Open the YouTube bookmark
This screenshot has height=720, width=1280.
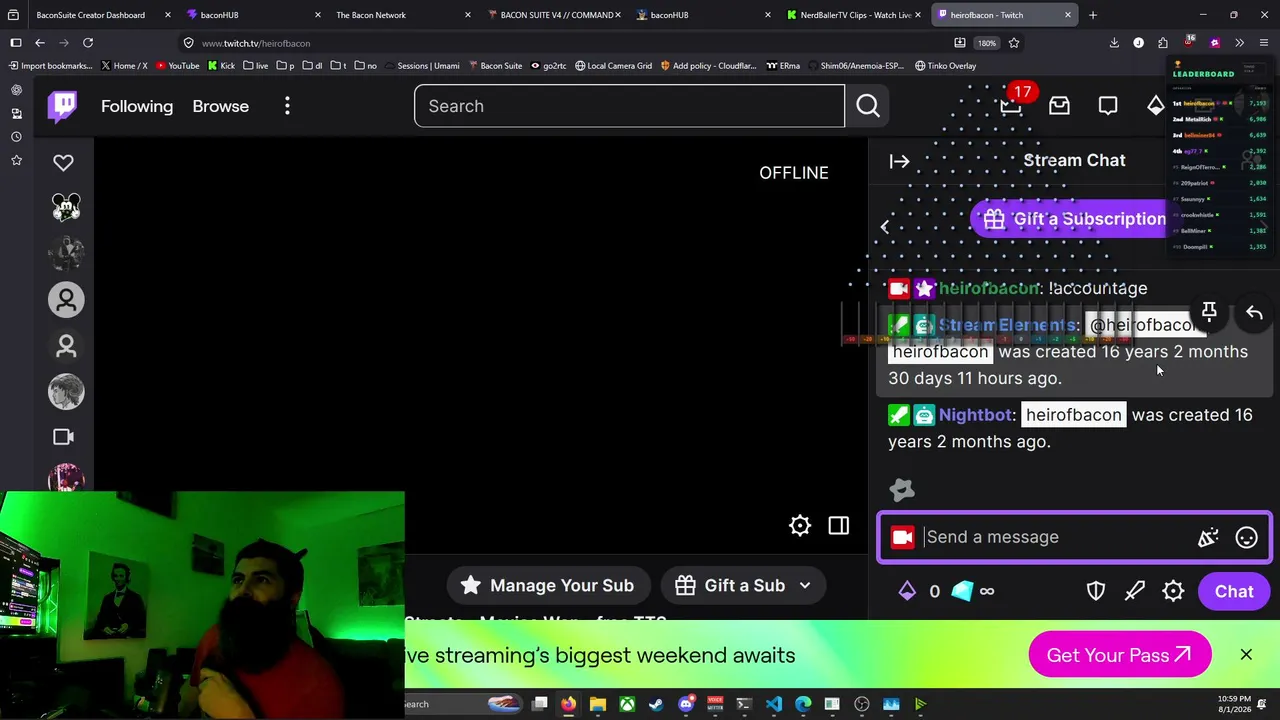(178, 66)
